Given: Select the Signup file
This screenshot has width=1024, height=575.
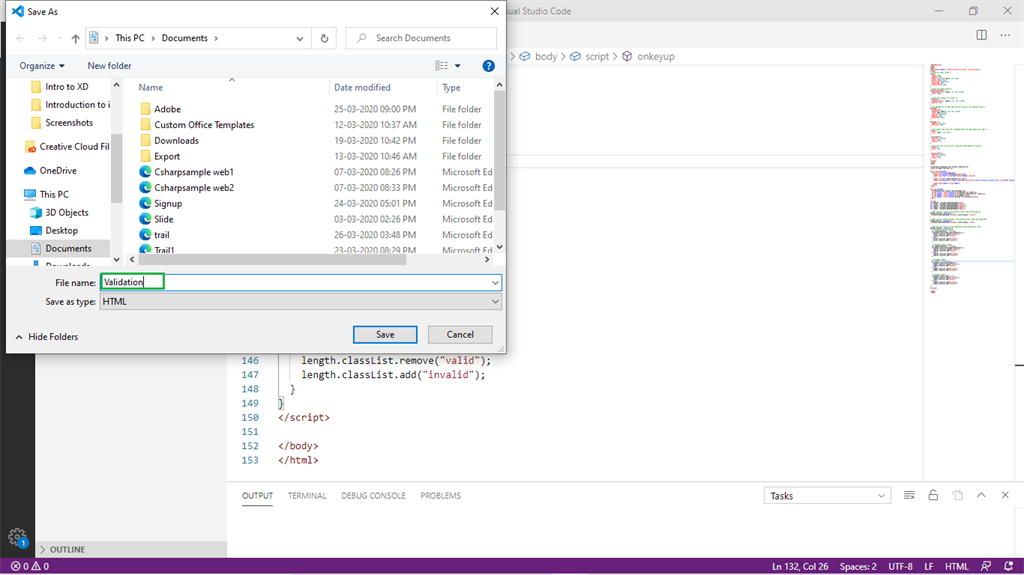Looking at the screenshot, I should [168, 203].
